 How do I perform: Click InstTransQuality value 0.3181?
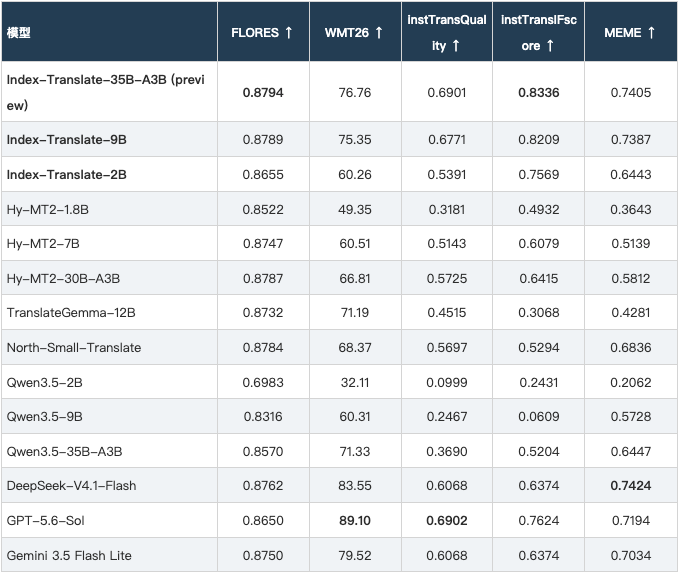pos(447,210)
